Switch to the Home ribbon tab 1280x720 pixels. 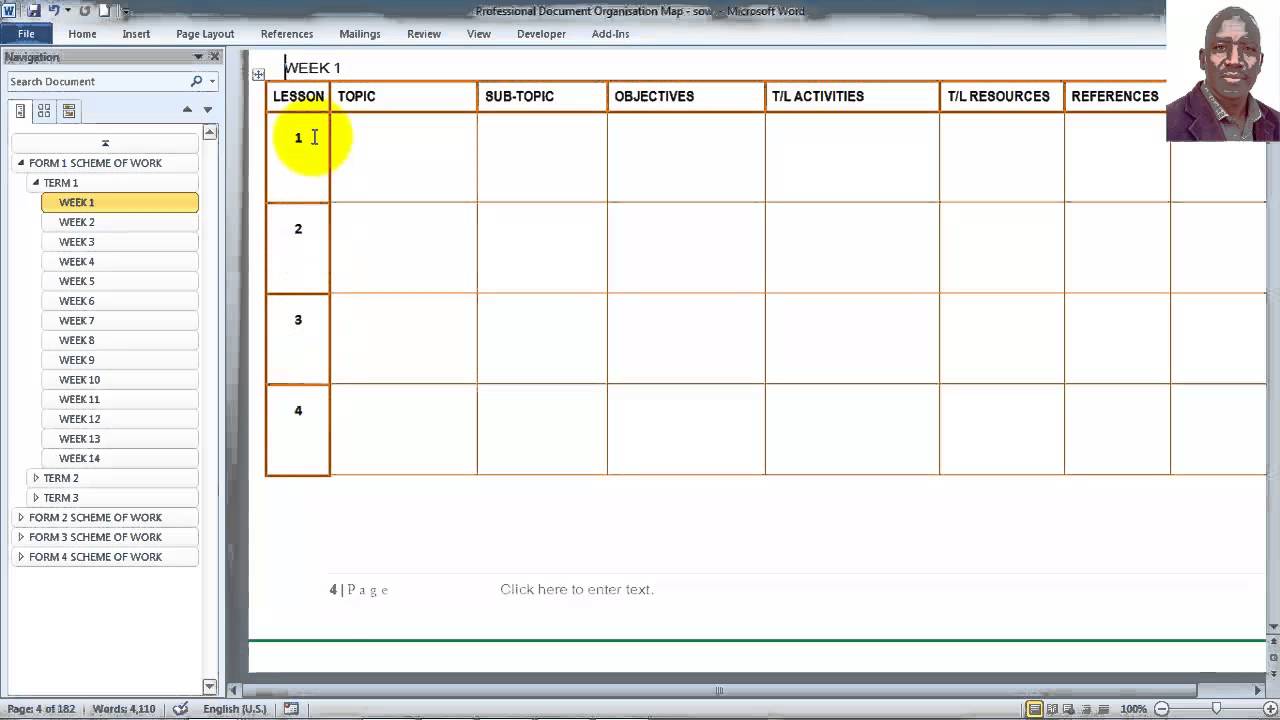[82, 34]
